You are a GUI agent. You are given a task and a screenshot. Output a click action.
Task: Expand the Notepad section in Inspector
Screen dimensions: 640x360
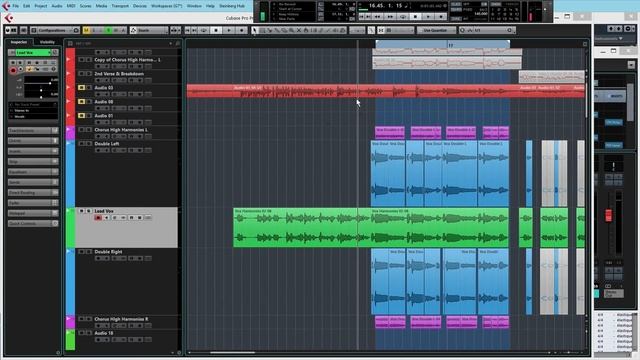(33, 213)
